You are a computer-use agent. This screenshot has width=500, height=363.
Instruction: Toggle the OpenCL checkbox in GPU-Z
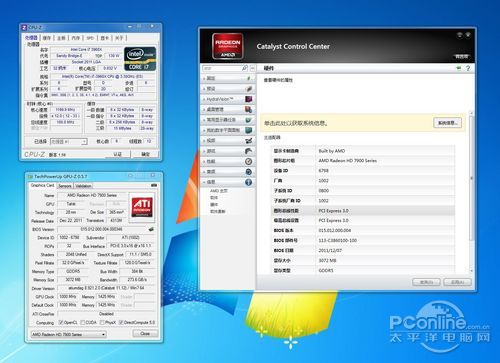click(x=60, y=322)
